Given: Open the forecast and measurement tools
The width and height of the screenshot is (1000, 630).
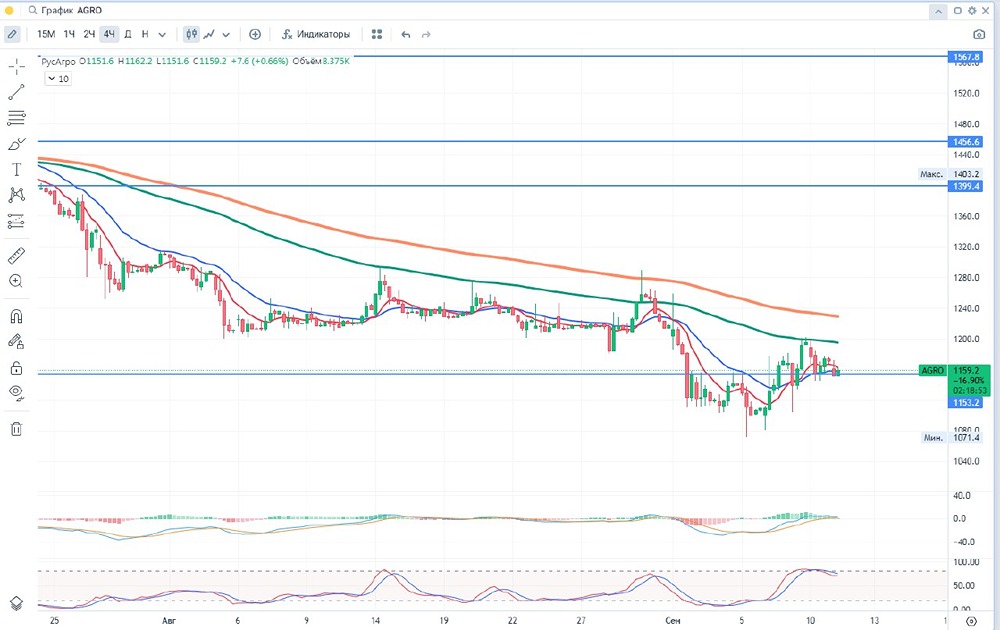Looking at the screenshot, I should (17, 221).
